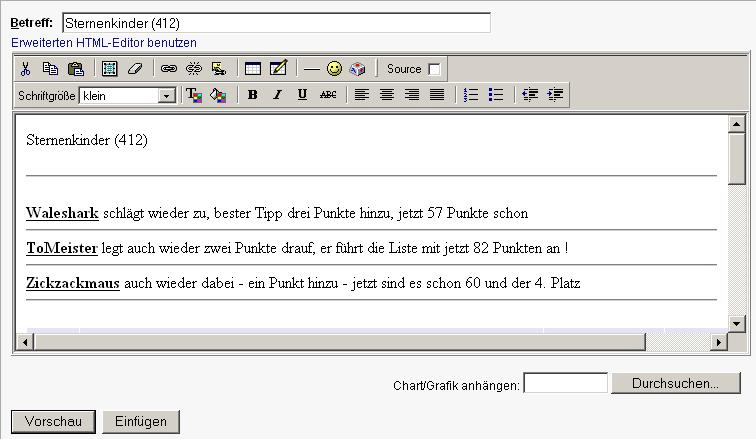Toggle italic formatting
The height and width of the screenshot is (439, 756).
click(x=277, y=95)
